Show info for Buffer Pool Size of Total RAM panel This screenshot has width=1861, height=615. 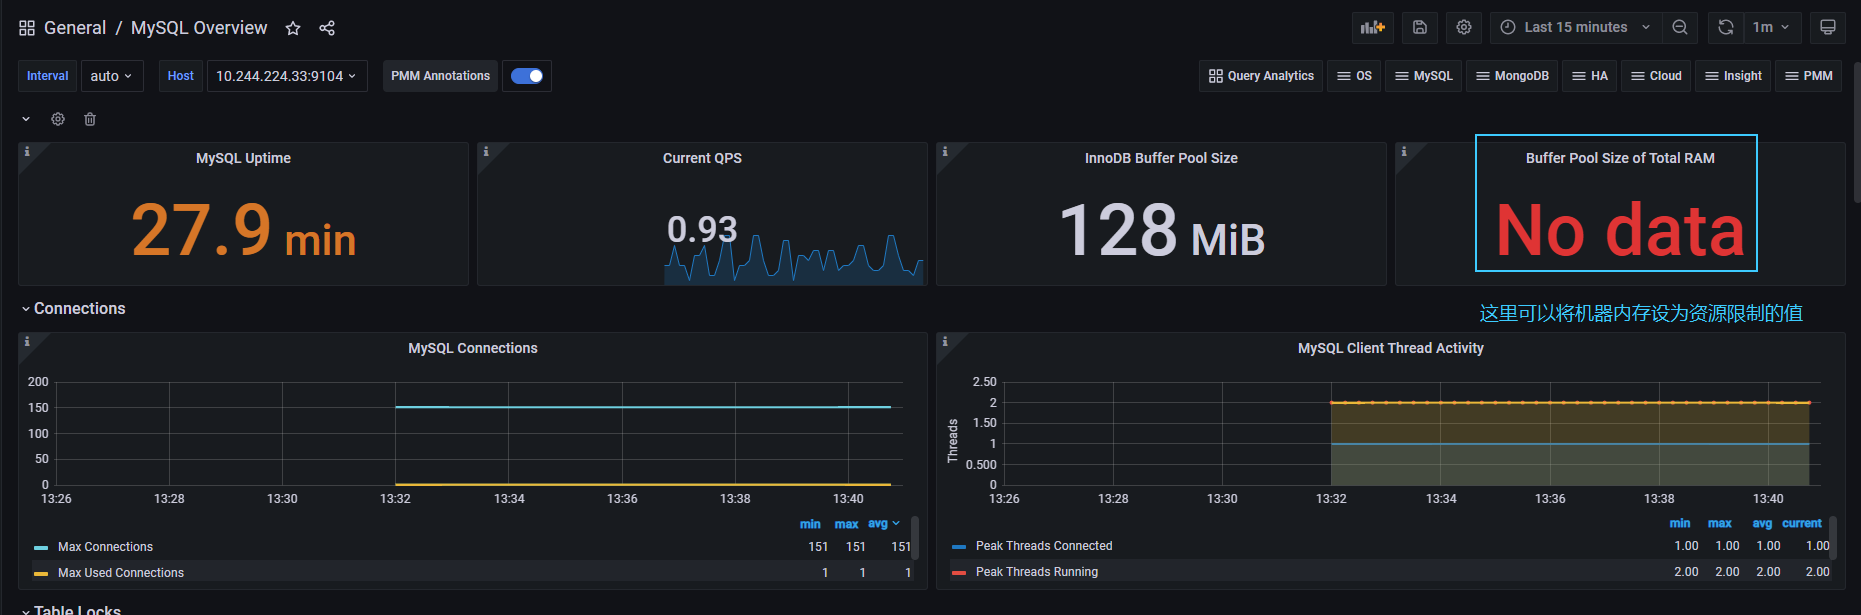[1404, 152]
